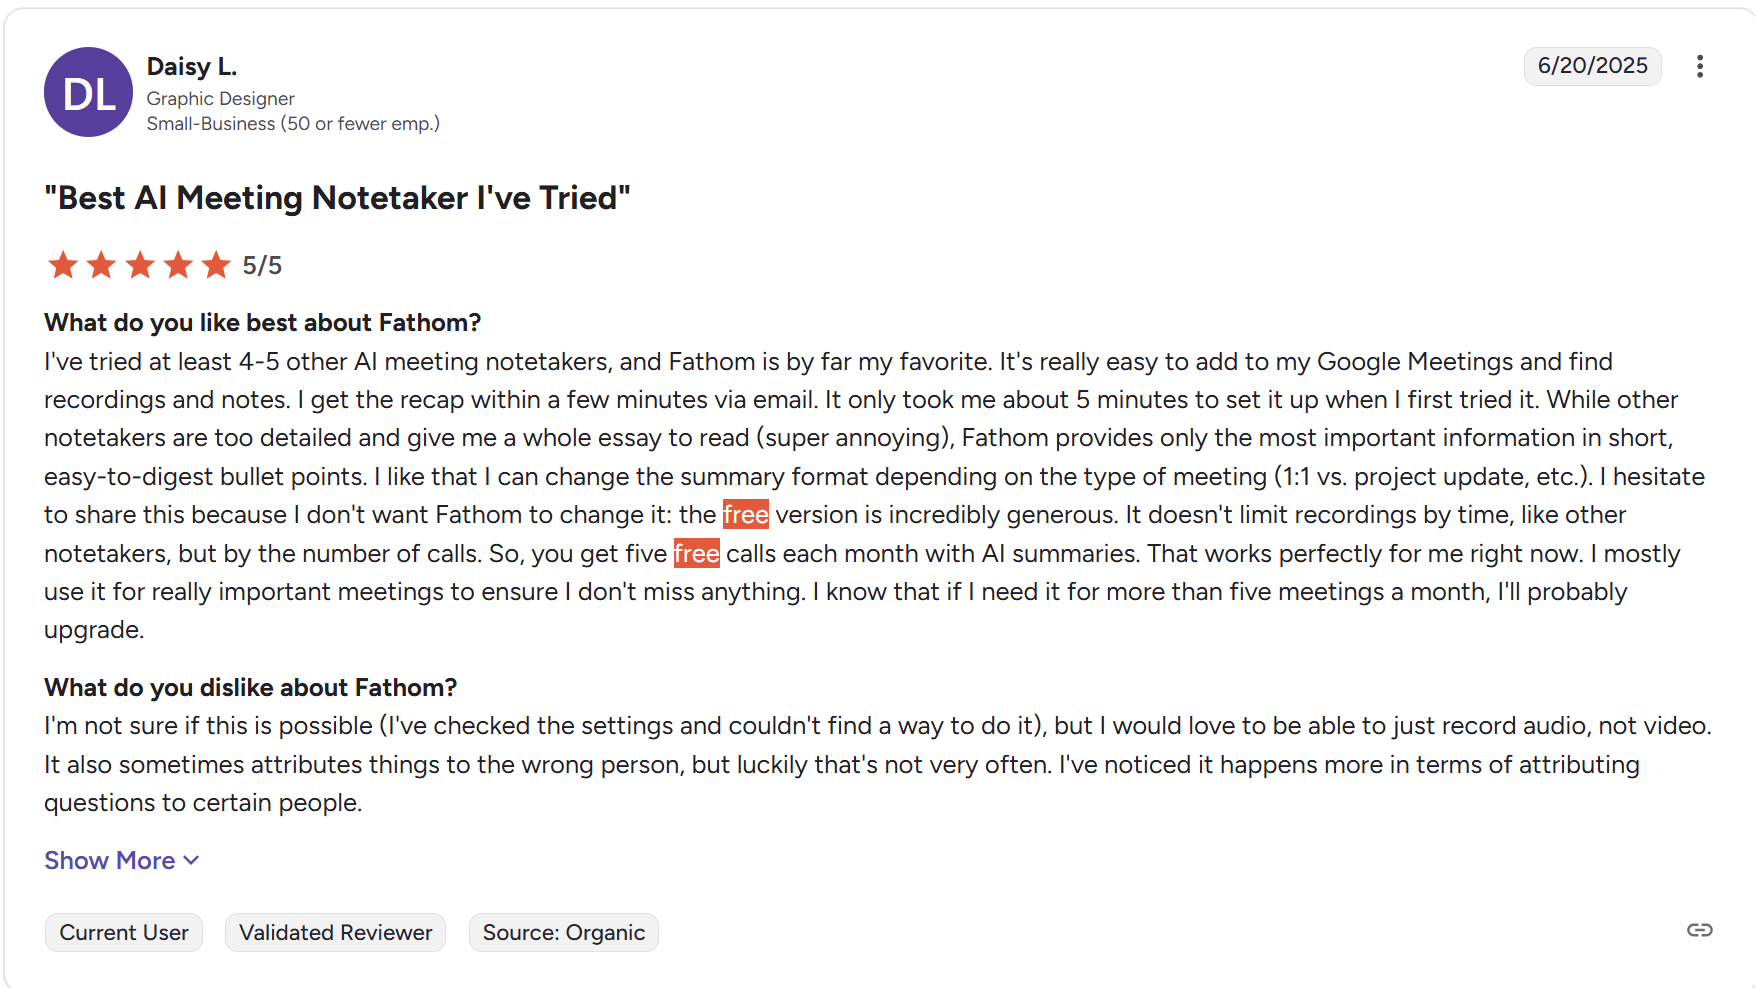
Task: Click the third orange rating star
Action: coord(140,265)
